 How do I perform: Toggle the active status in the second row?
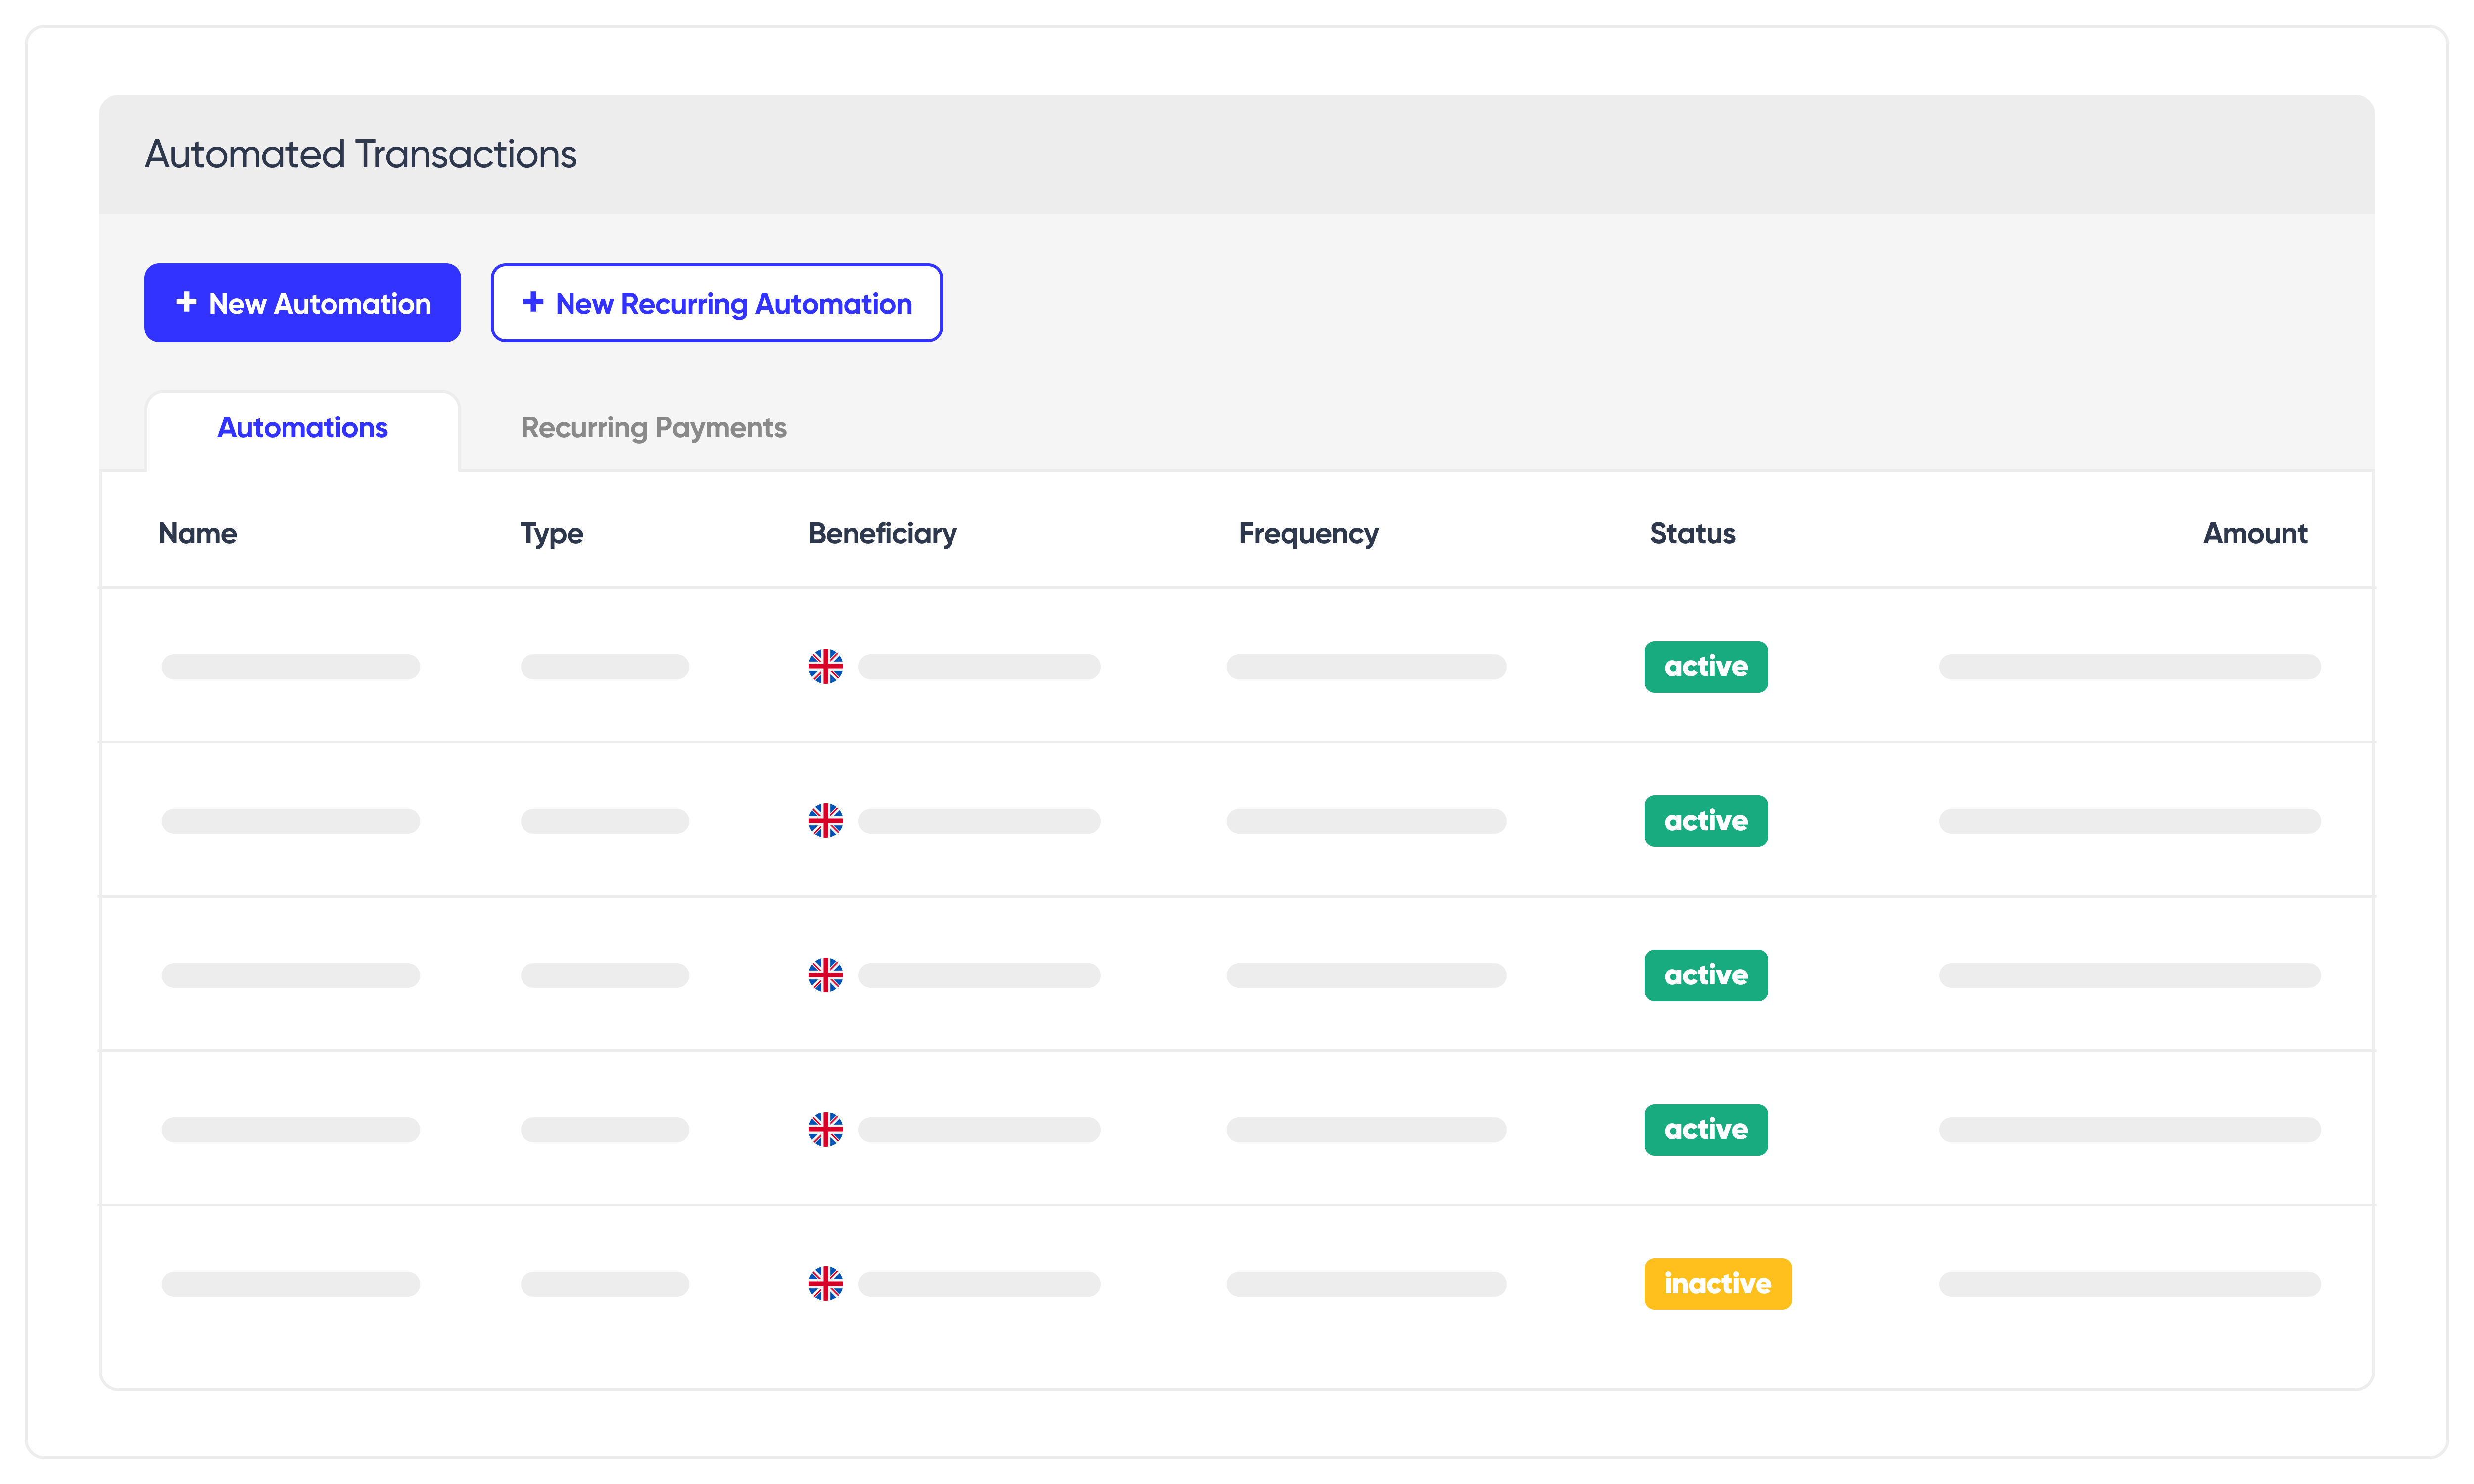tap(1705, 820)
